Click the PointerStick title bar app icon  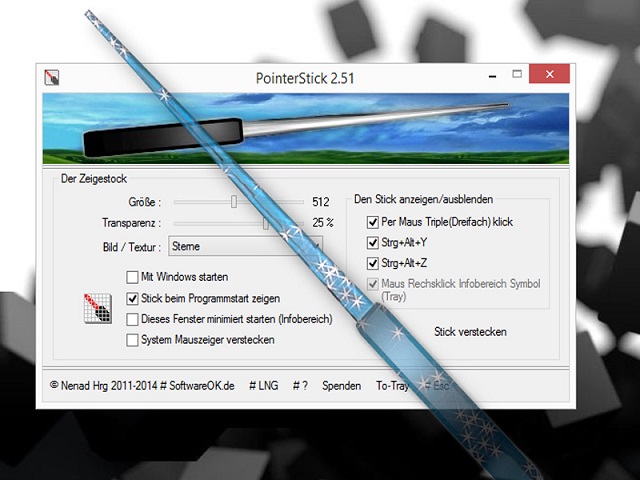pos(52,77)
